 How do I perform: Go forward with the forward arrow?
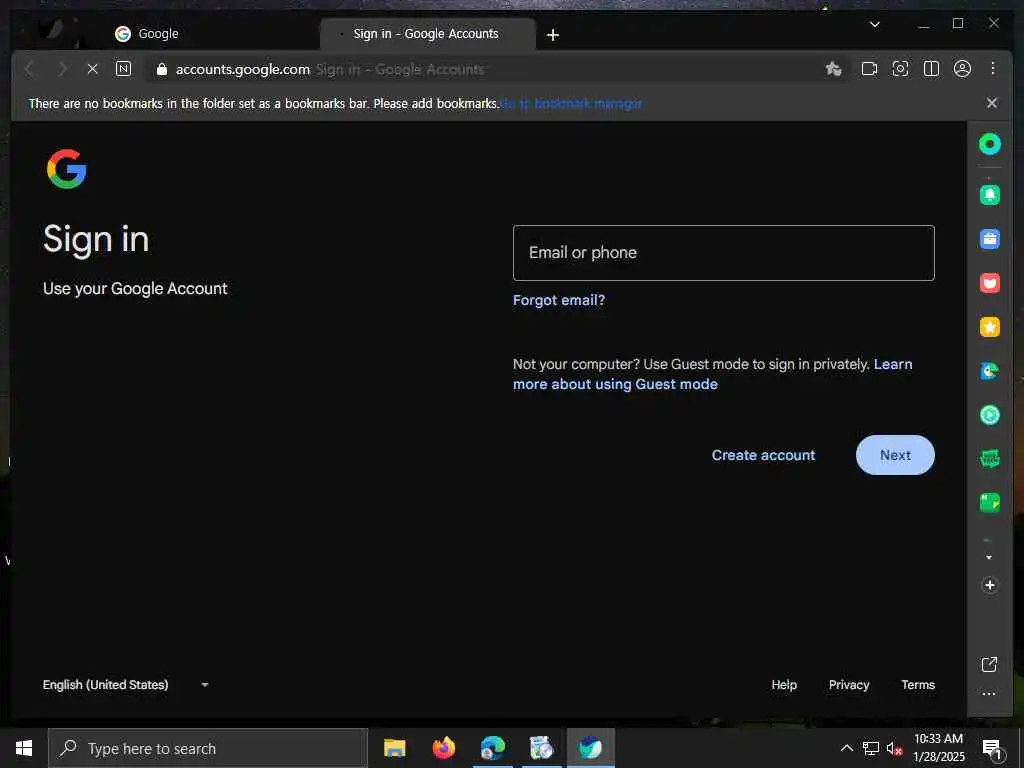[x=62, y=69]
